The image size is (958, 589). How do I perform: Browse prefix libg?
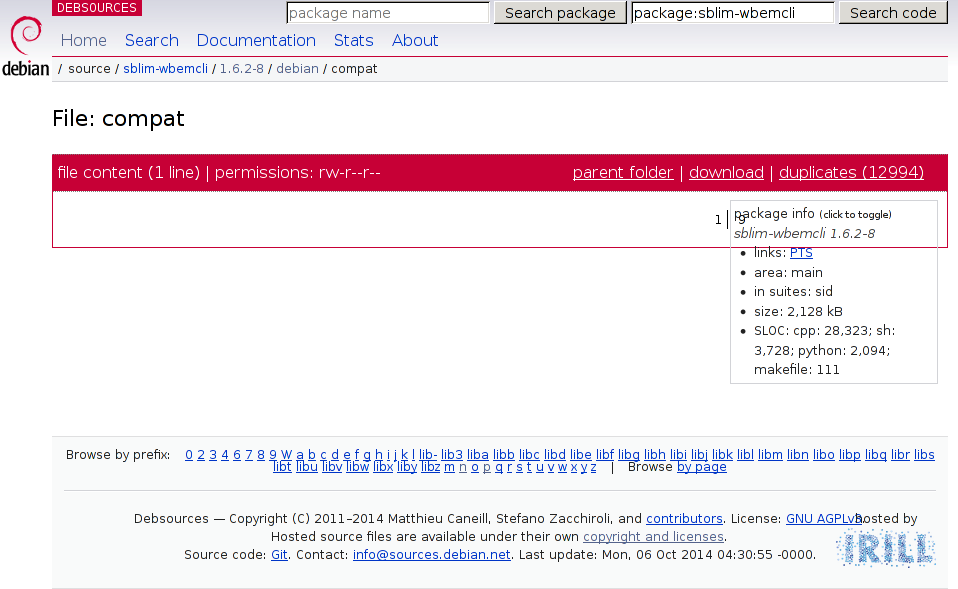[629, 455]
